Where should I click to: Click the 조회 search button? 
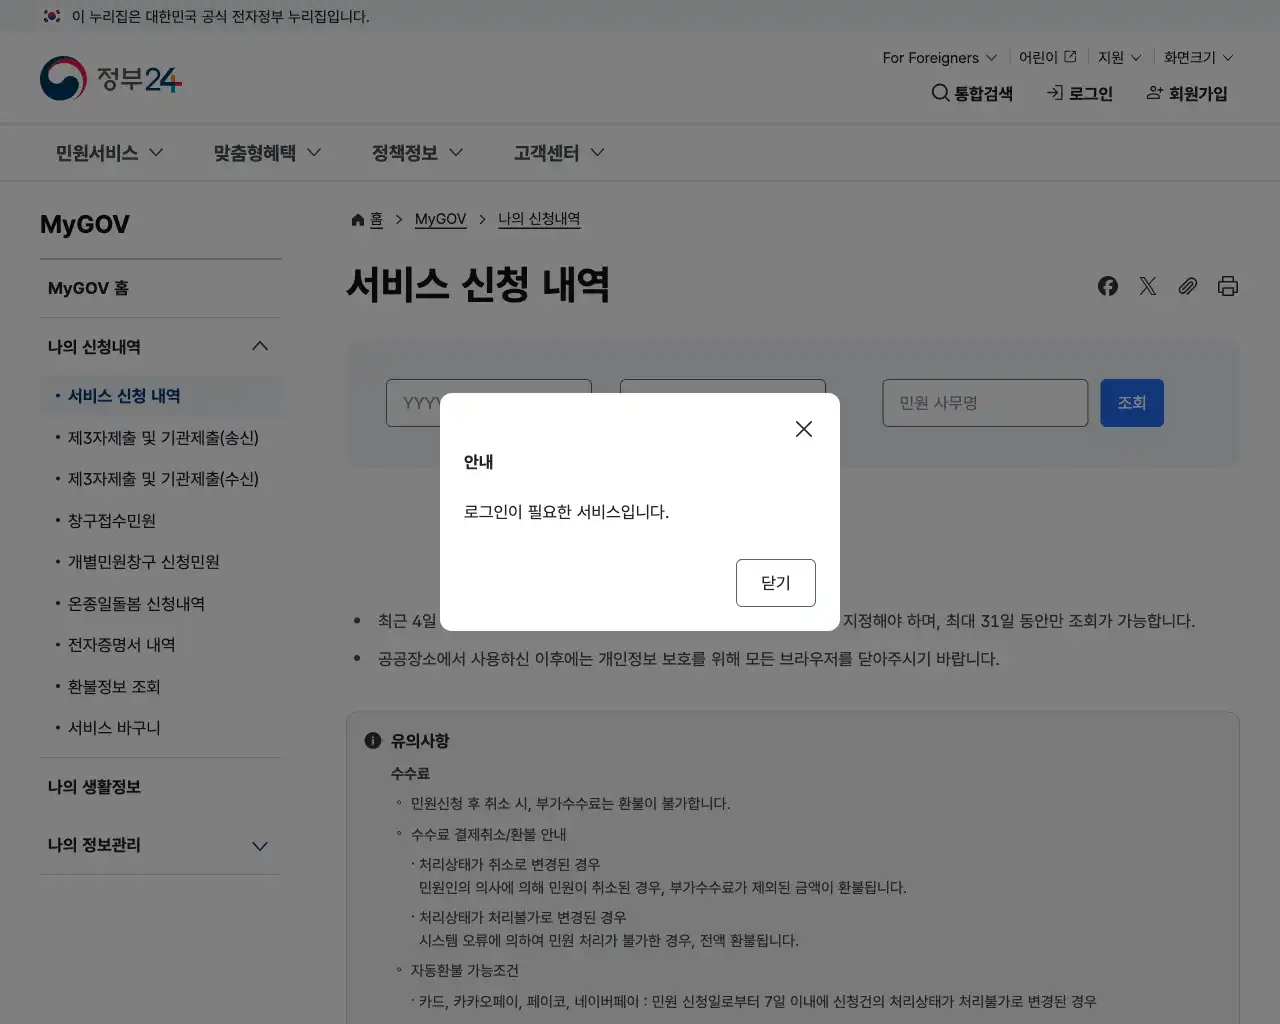click(1132, 403)
